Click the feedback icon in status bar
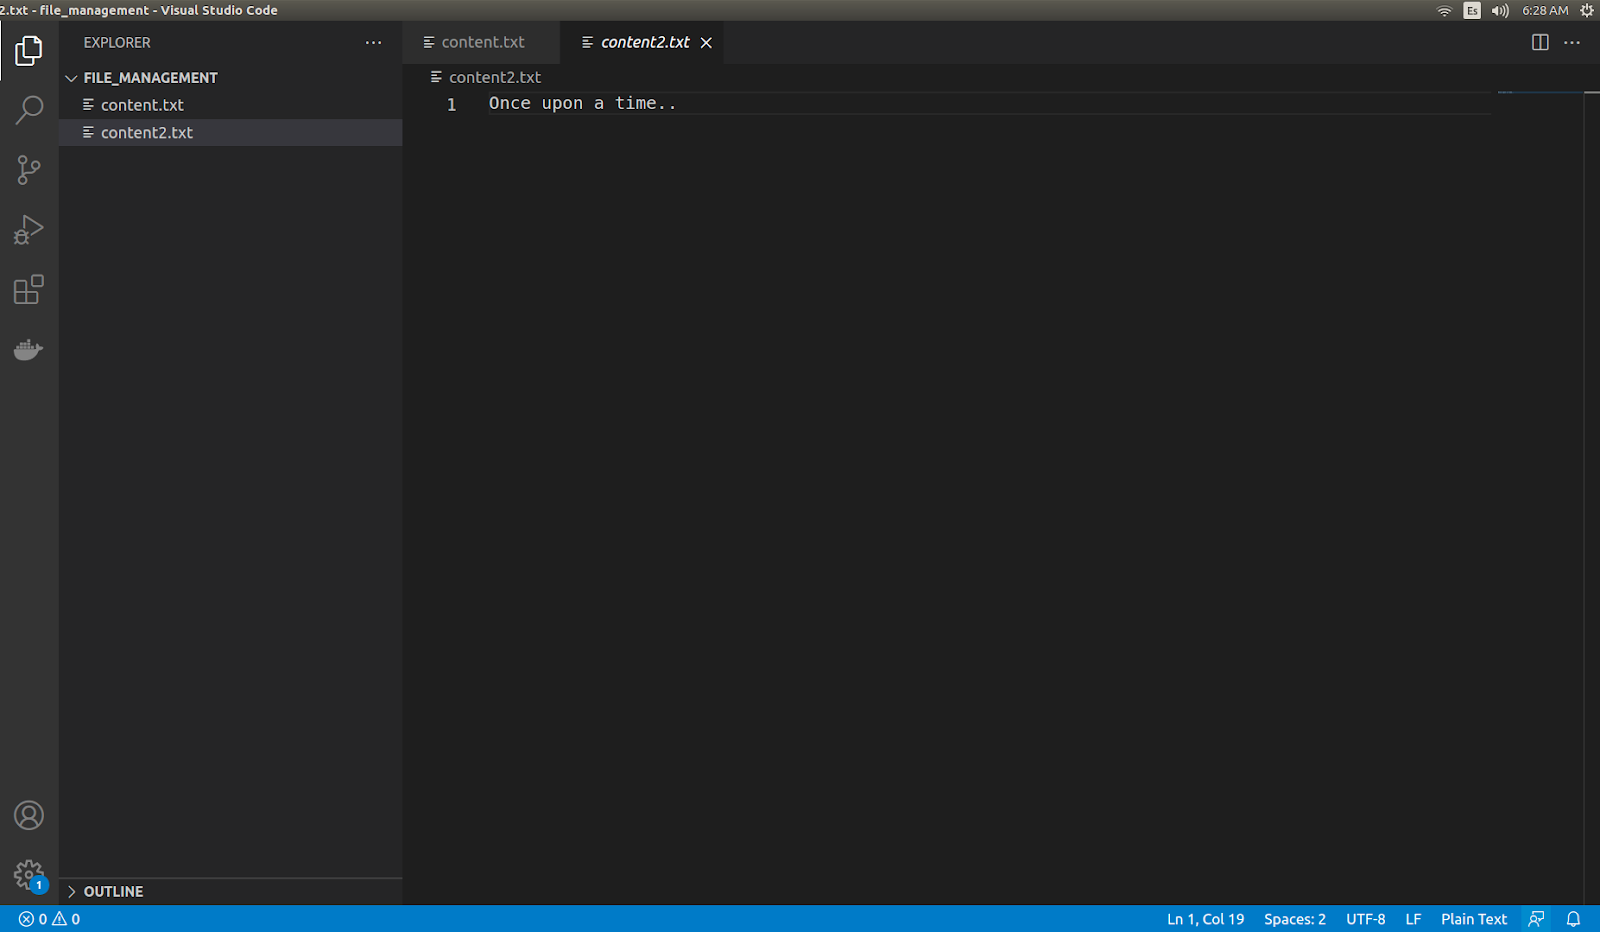 point(1536,919)
